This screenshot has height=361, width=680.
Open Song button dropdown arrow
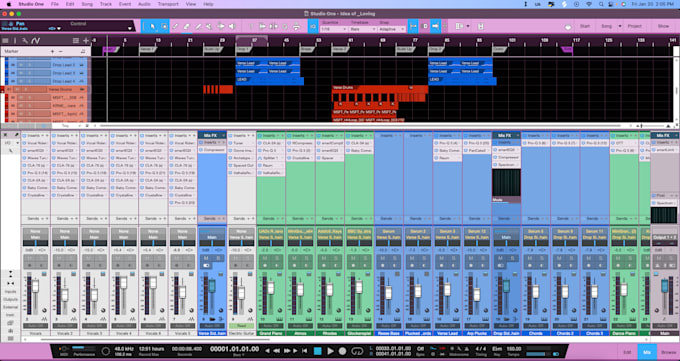(x=620, y=26)
